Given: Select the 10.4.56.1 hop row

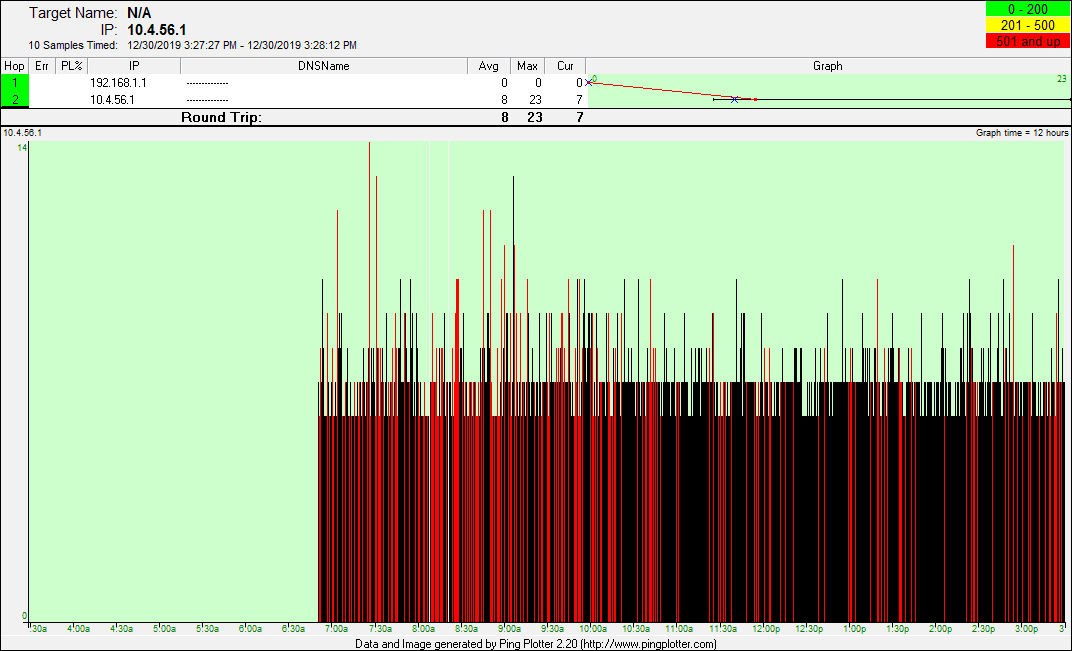Looking at the screenshot, I should tap(112, 99).
